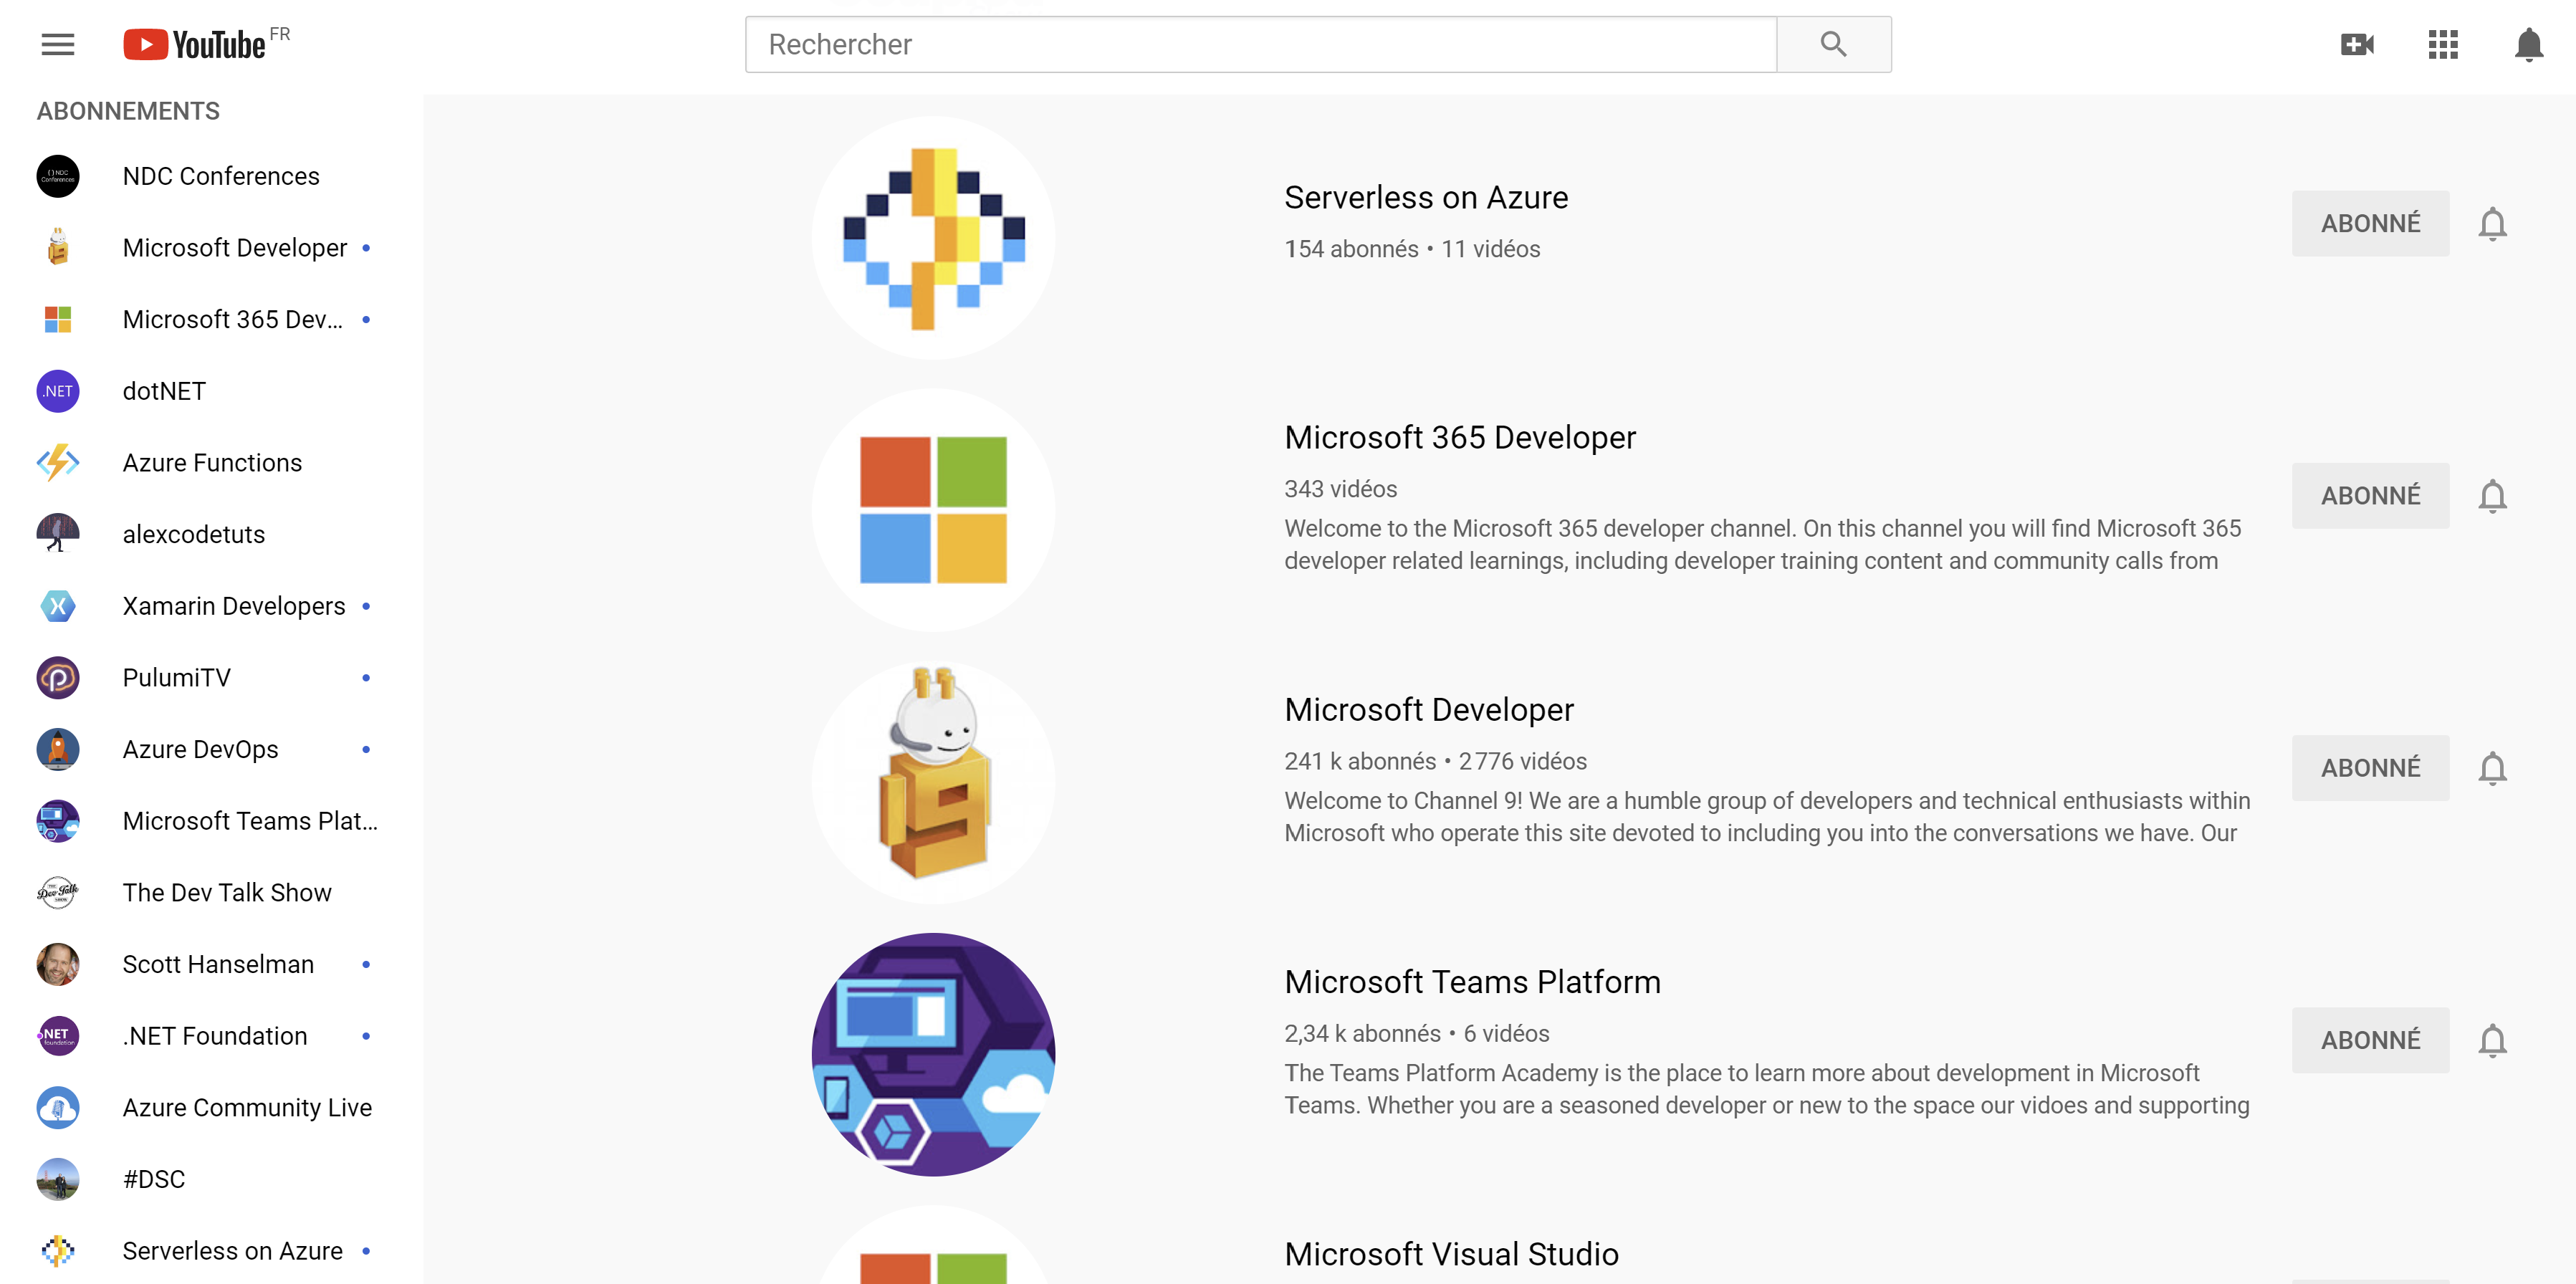Open the hamburger guide menu
Screen dimensions: 2576x1284
tap(58, 44)
